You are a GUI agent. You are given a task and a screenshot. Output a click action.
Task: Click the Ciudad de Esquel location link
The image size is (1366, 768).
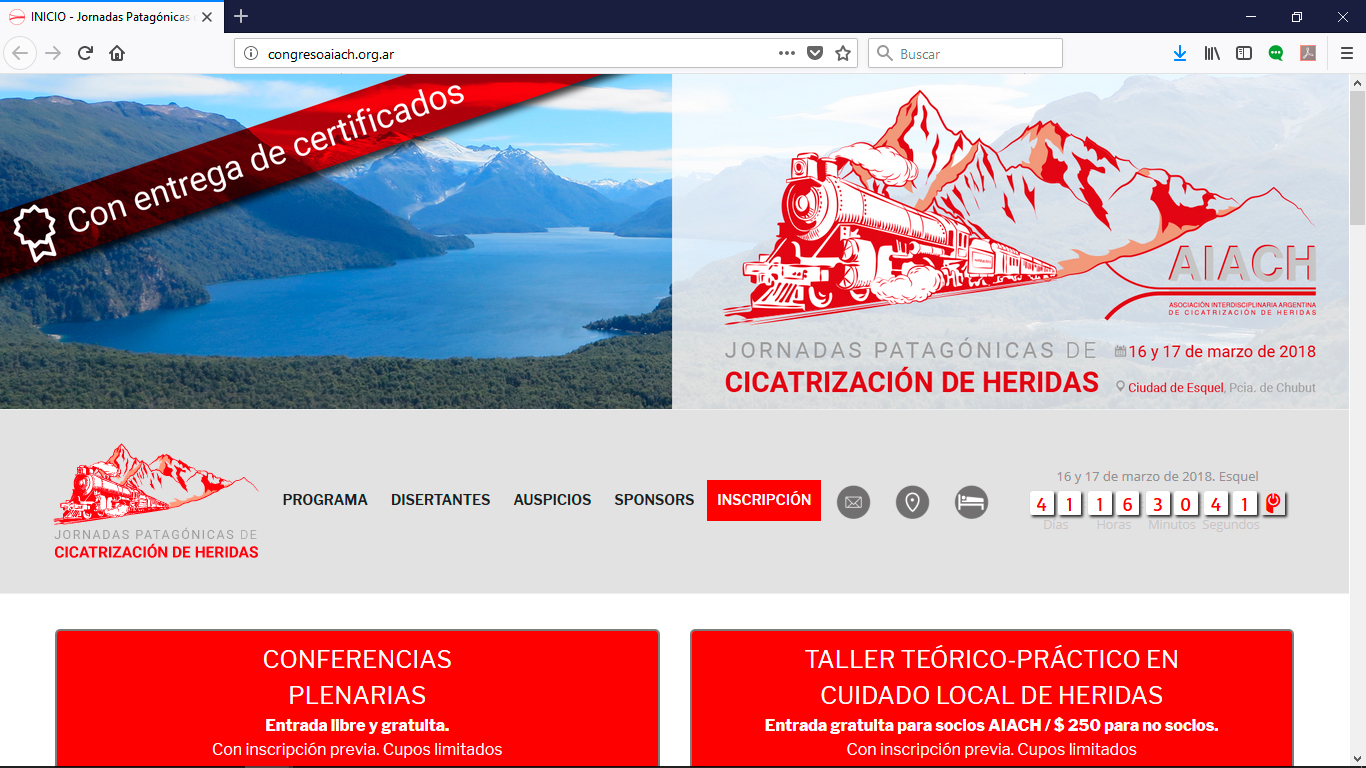pyautogui.click(x=1175, y=388)
